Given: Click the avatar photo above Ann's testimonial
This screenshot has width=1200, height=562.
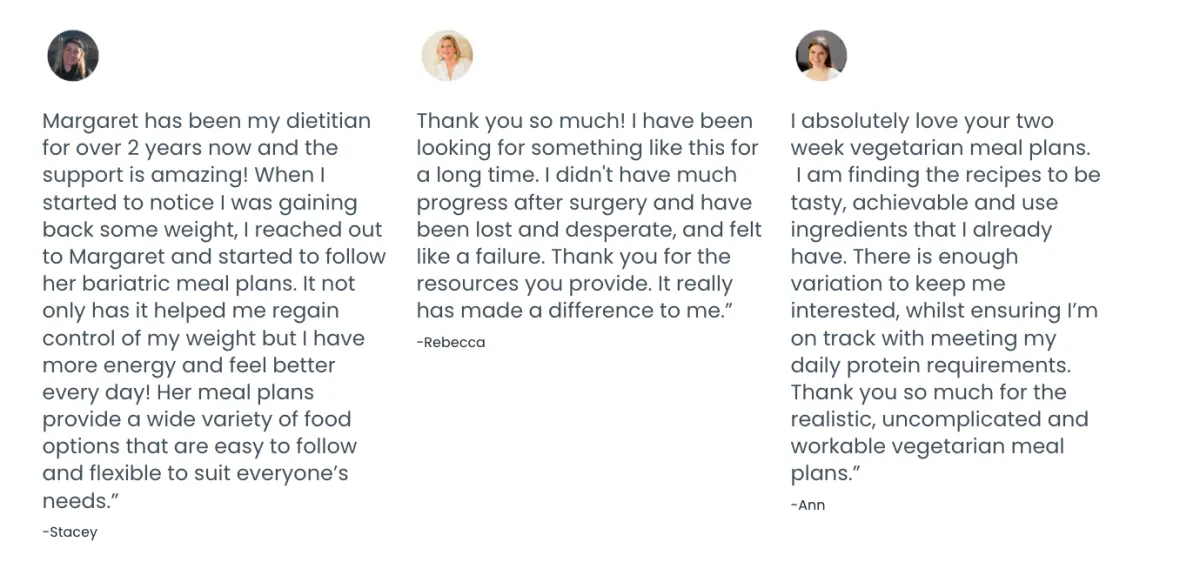Looking at the screenshot, I should [821, 55].
